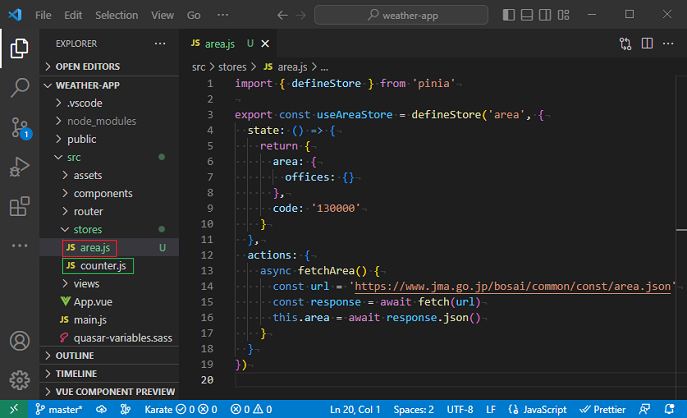This screenshot has width=687, height=418.
Task: Open the Extensions view
Action: click(x=19, y=206)
